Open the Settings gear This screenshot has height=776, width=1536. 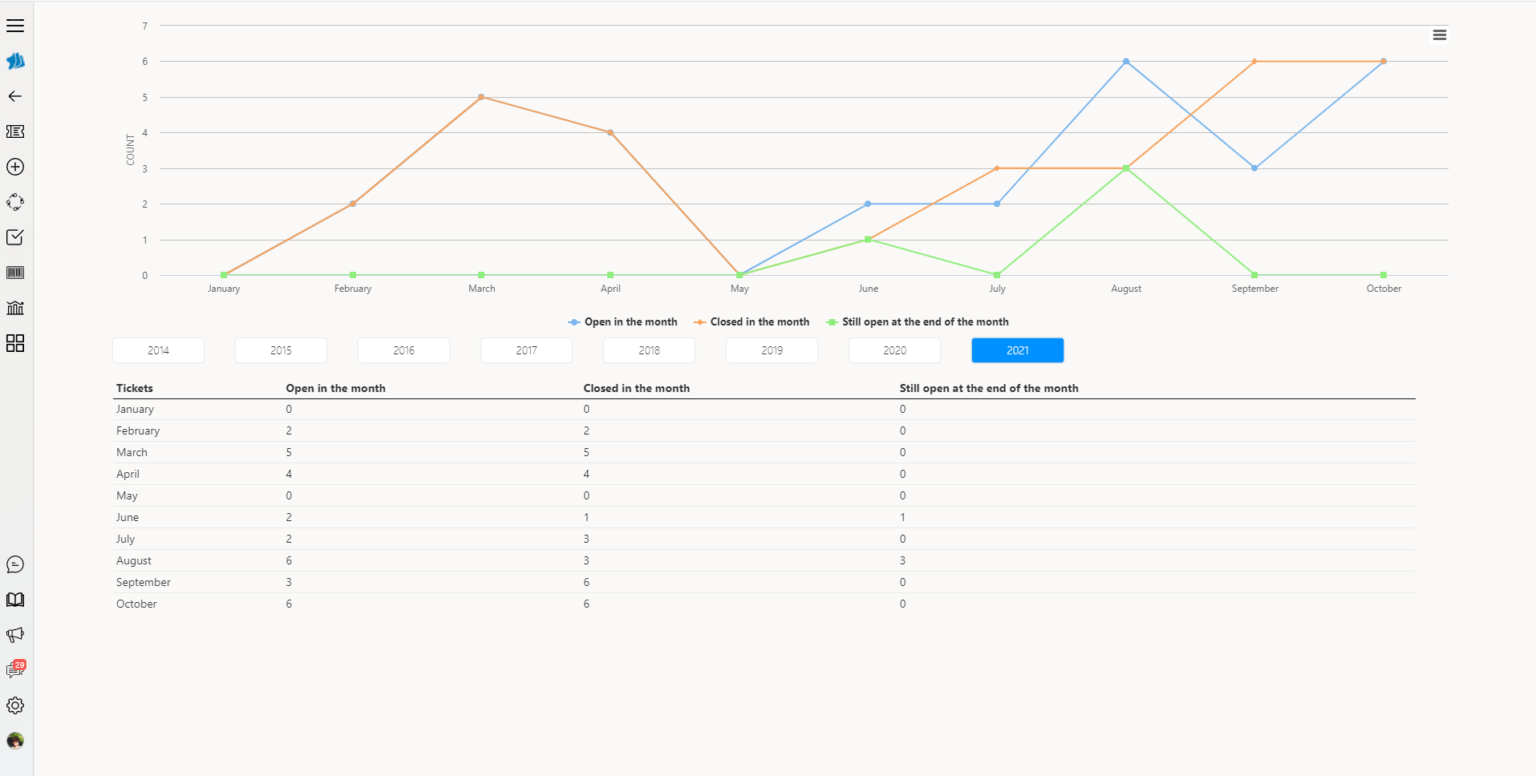click(15, 705)
